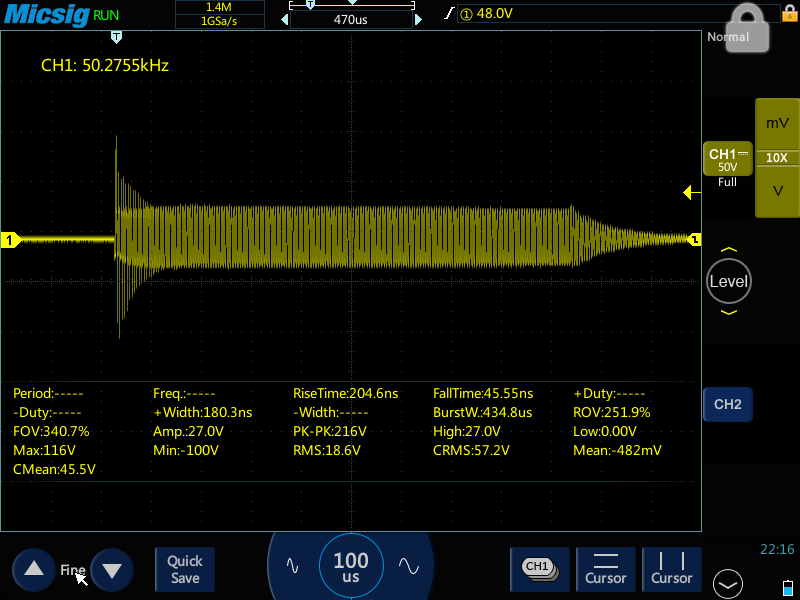Image resolution: width=800 pixels, height=600 pixels.
Task: Select the Low:0.00V measurement
Action: (x=605, y=432)
